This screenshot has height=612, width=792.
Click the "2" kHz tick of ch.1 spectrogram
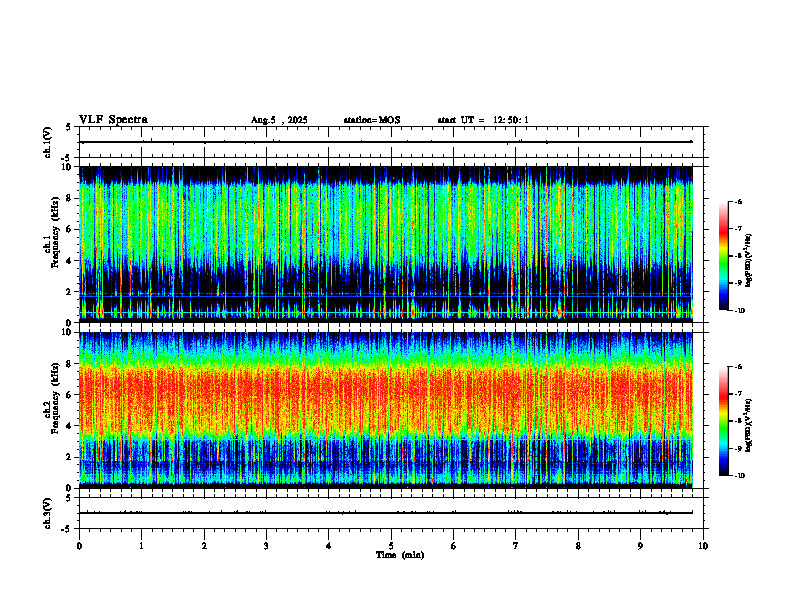pyautogui.click(x=69, y=292)
